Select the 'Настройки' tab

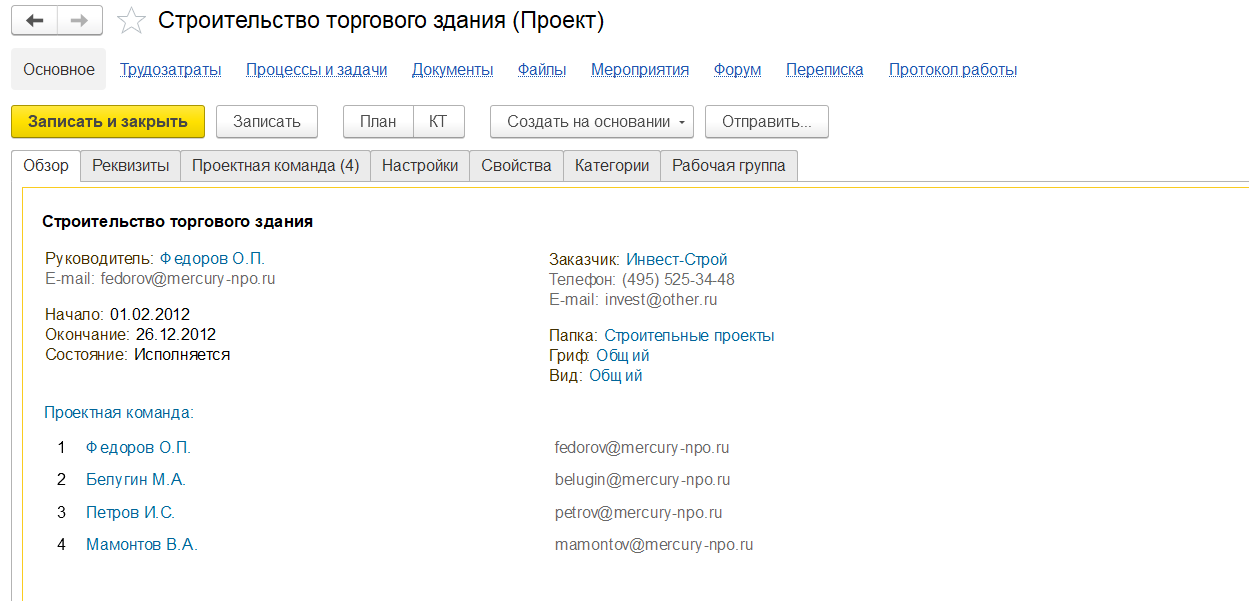pyautogui.click(x=420, y=166)
